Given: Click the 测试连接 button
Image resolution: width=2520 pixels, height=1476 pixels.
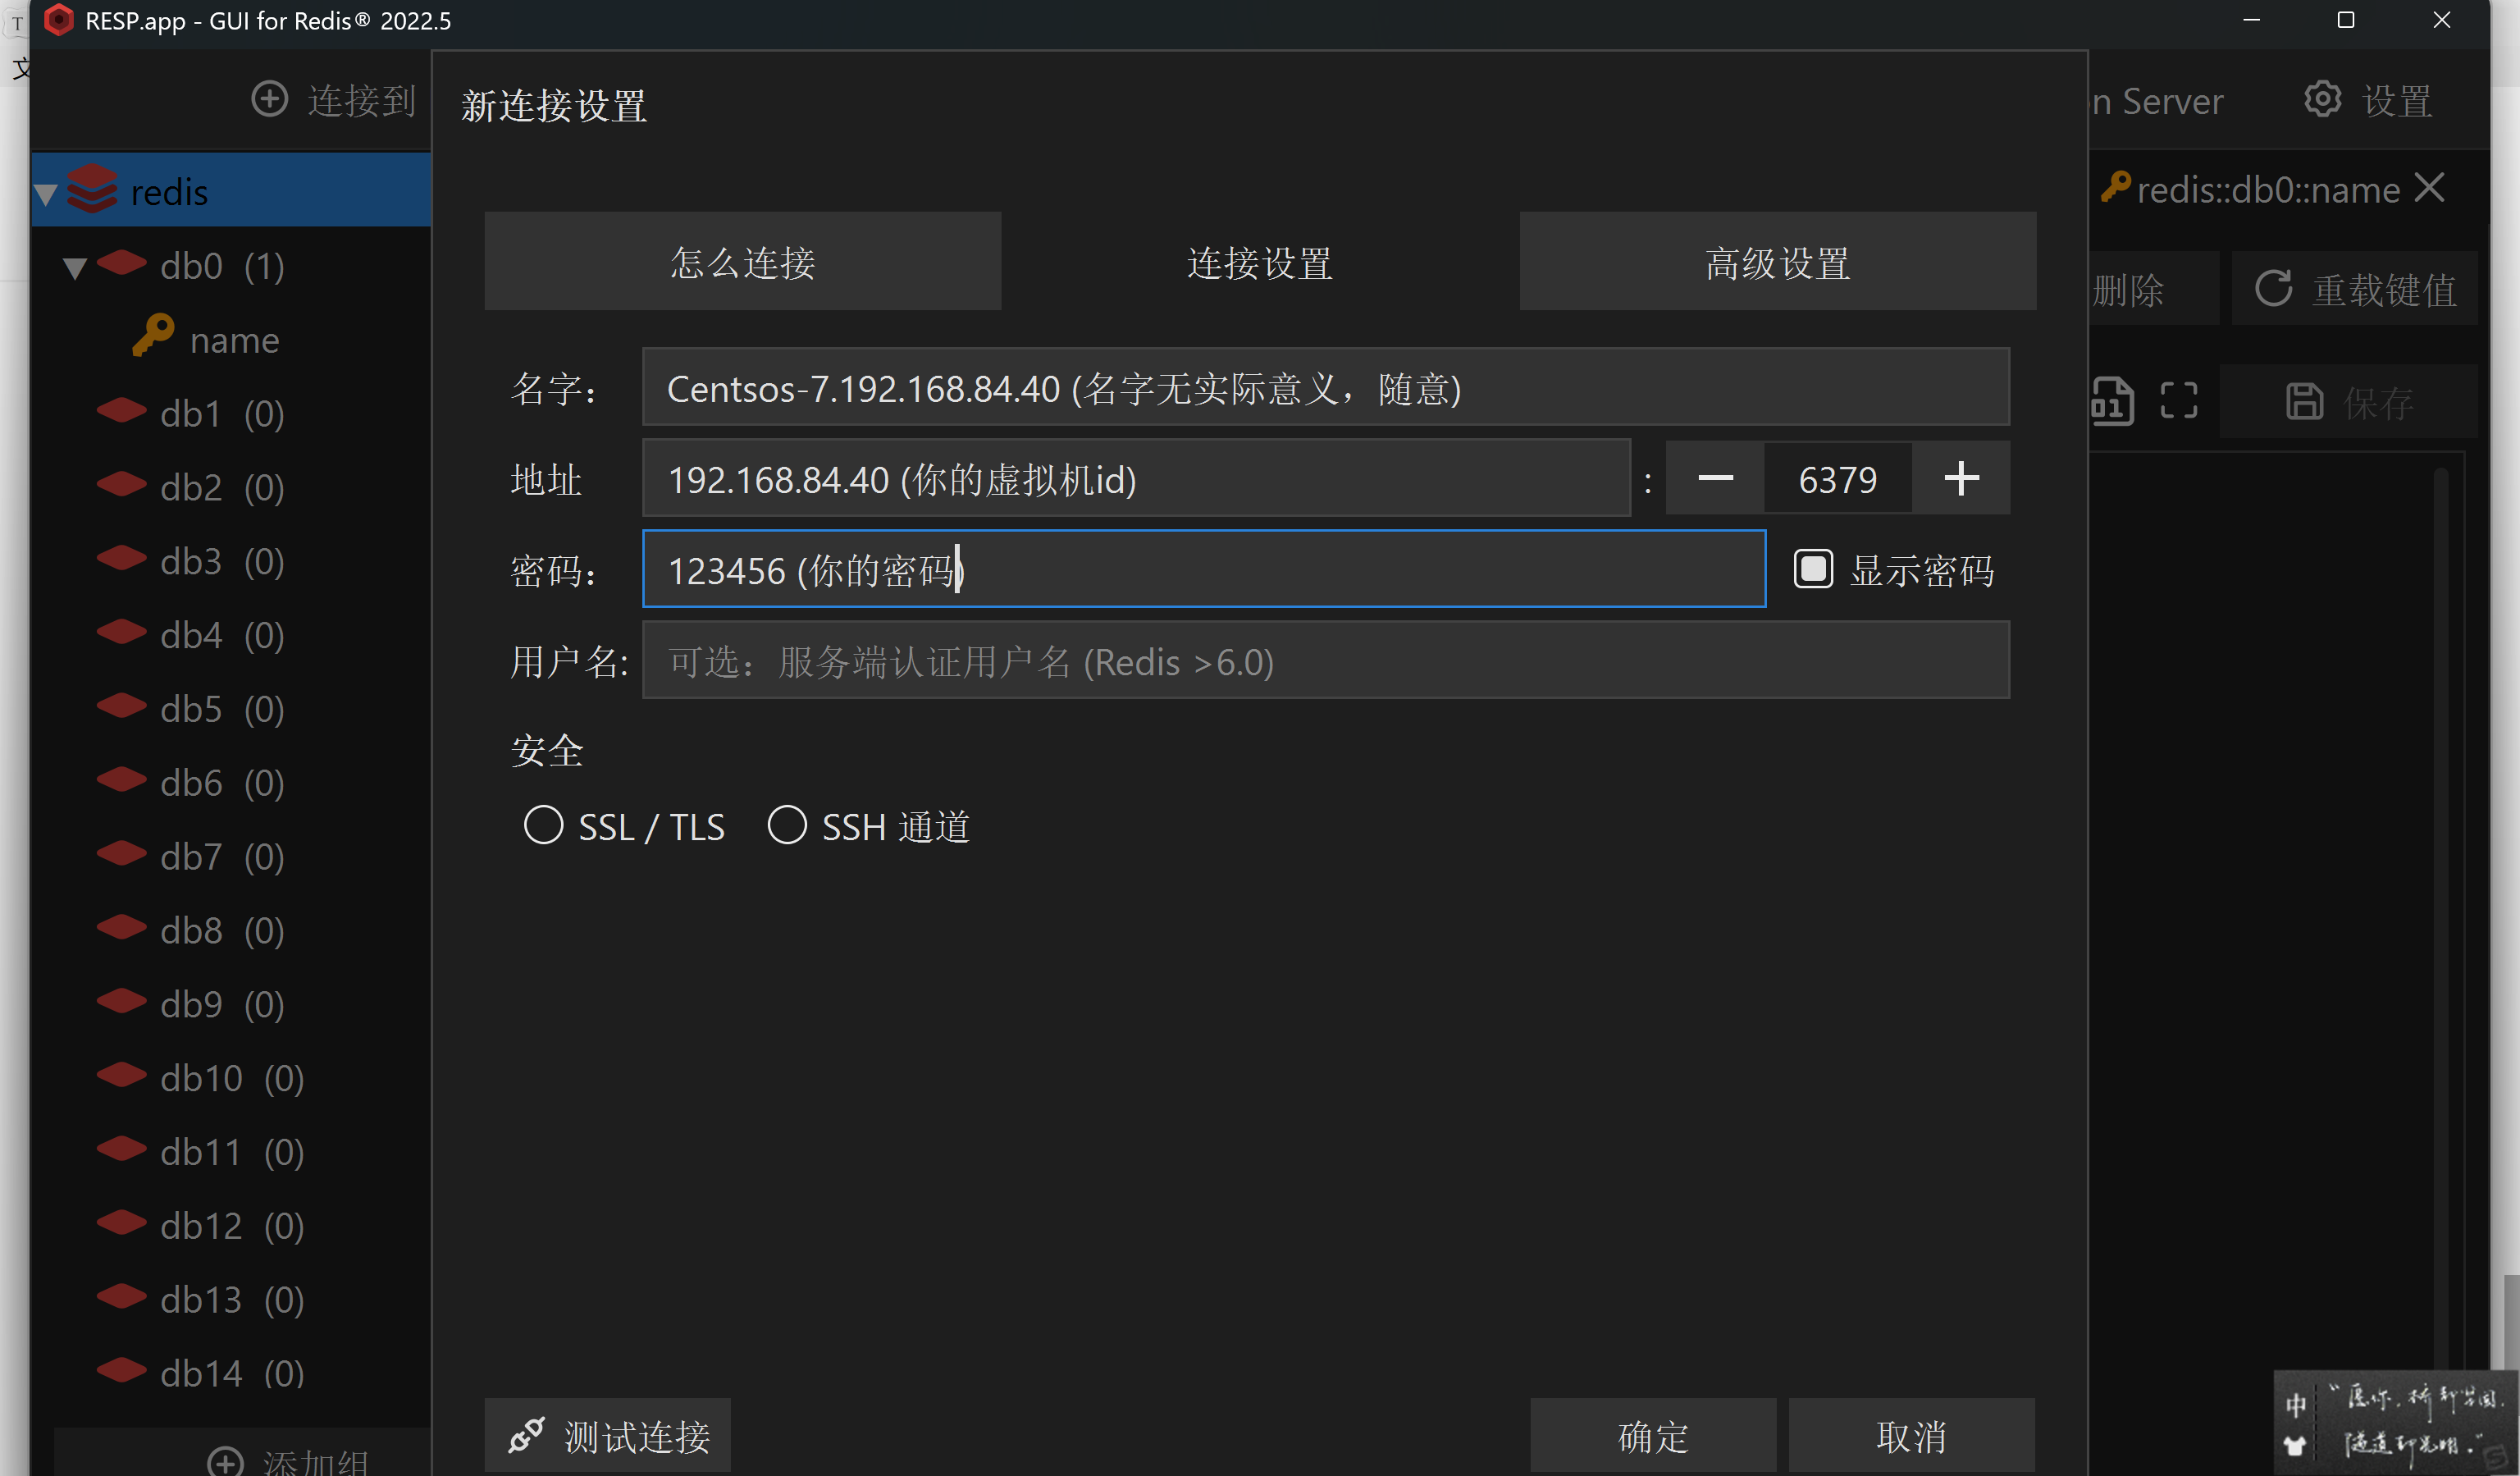Looking at the screenshot, I should coord(608,1435).
